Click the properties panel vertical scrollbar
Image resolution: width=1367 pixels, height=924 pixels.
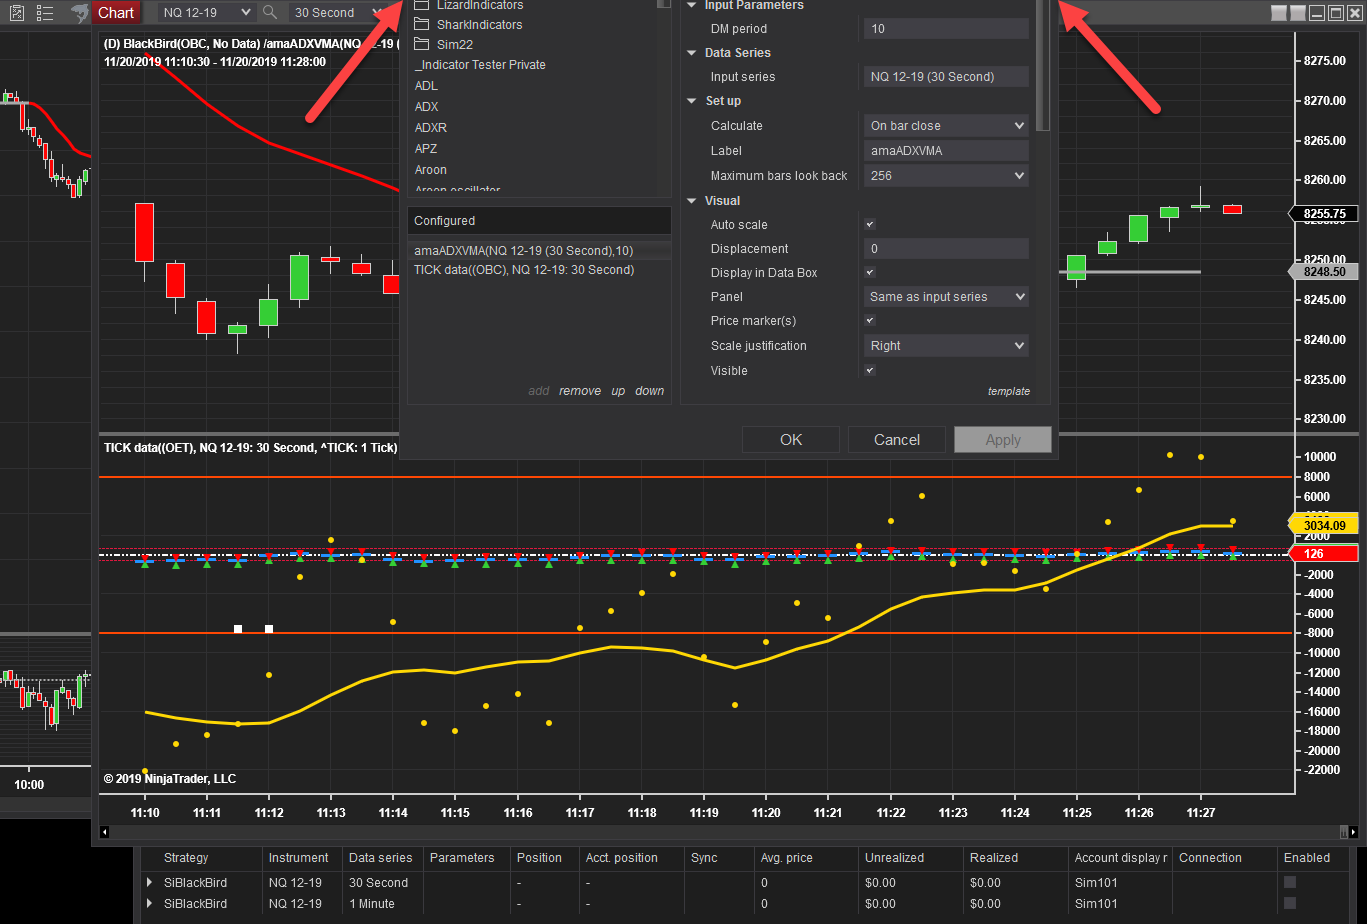tap(1043, 65)
